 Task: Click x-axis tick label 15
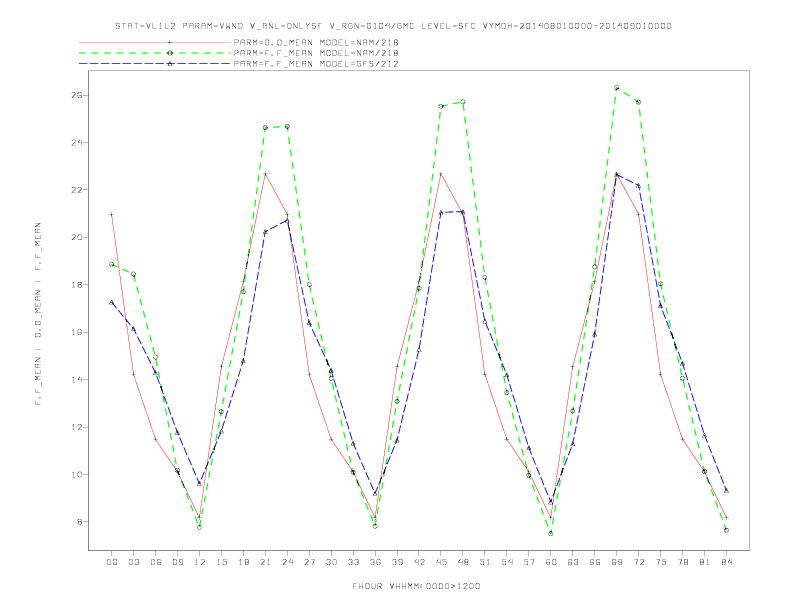(221, 562)
